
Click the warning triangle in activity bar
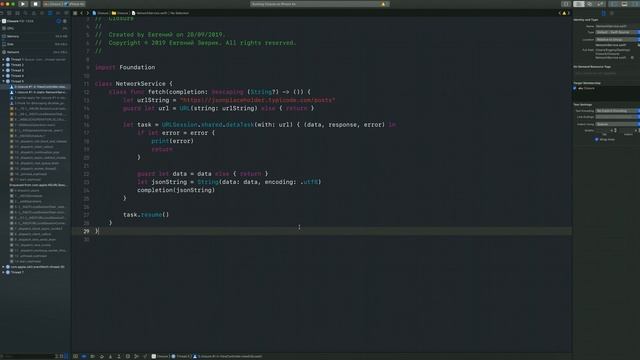point(383,4)
